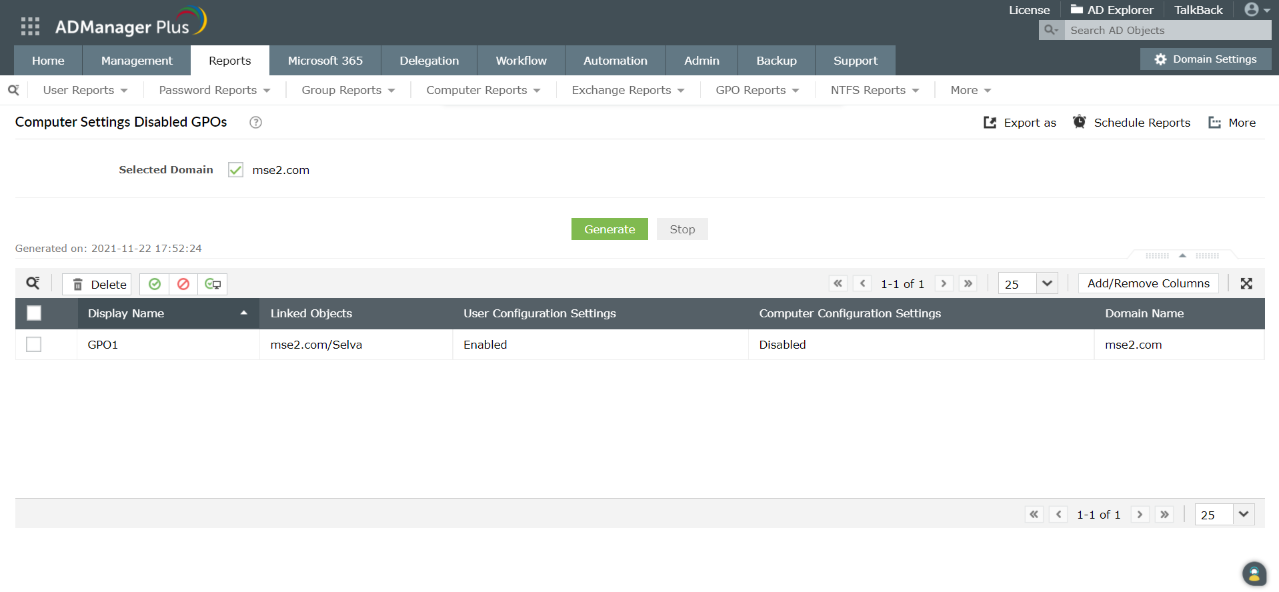
Task: Open help for Computer Settings Disabled GPOs
Action: (255, 123)
